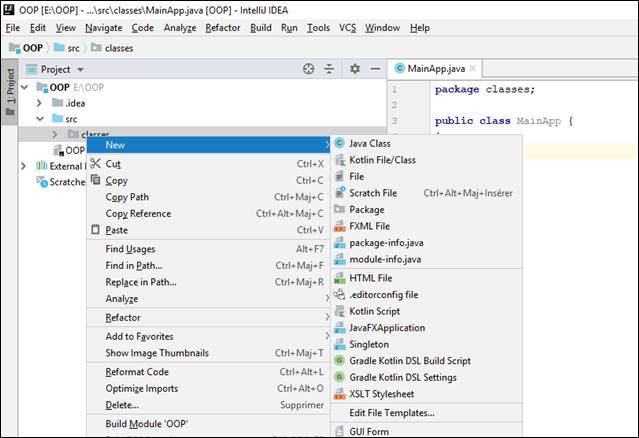Select Scratches item in project tree

point(61,182)
